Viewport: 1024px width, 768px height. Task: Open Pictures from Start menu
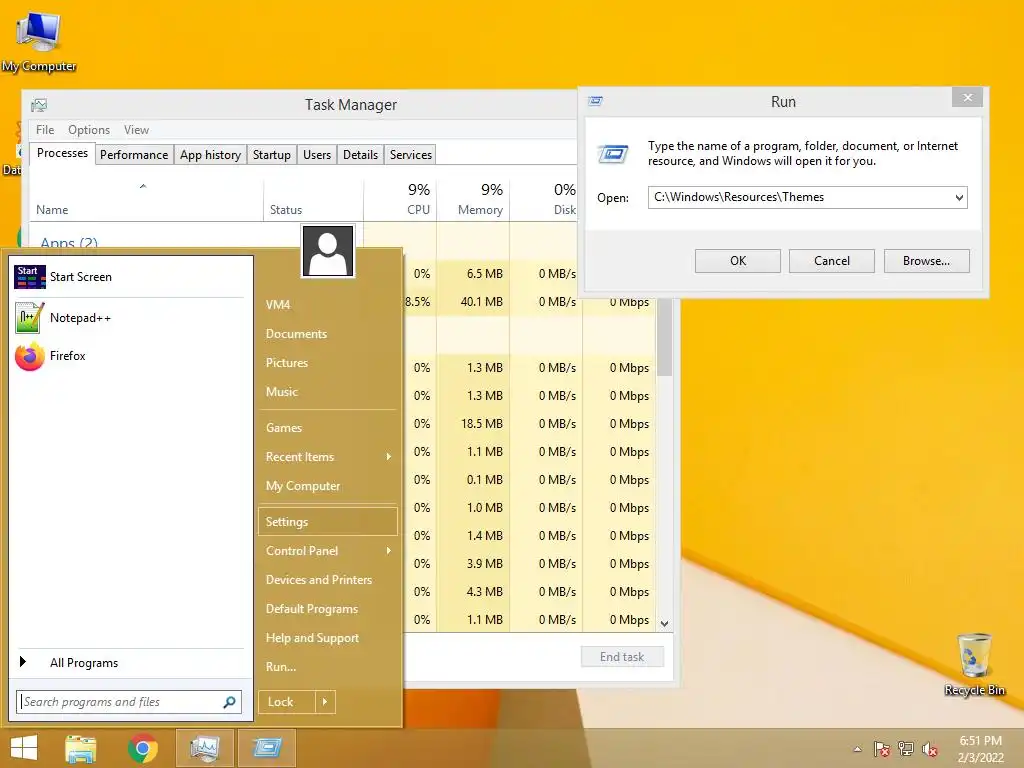(328, 362)
